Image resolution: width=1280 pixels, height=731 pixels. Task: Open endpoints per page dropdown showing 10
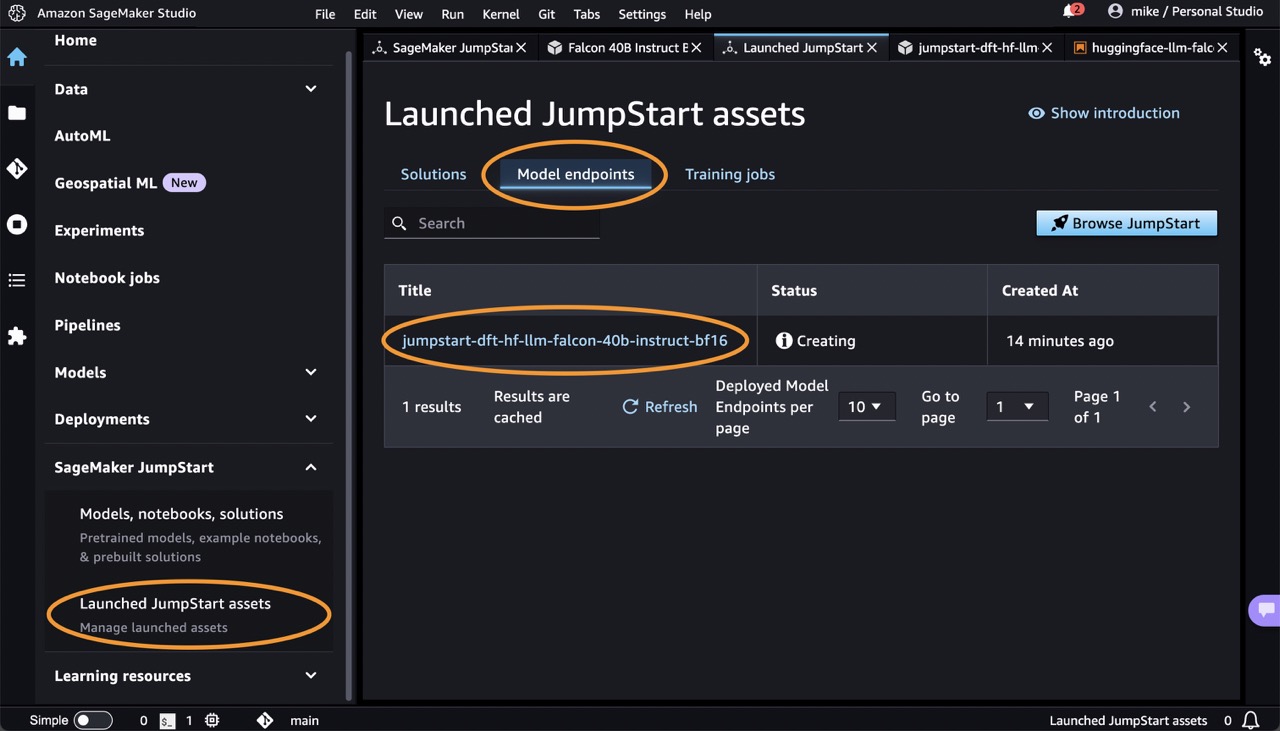(x=866, y=407)
